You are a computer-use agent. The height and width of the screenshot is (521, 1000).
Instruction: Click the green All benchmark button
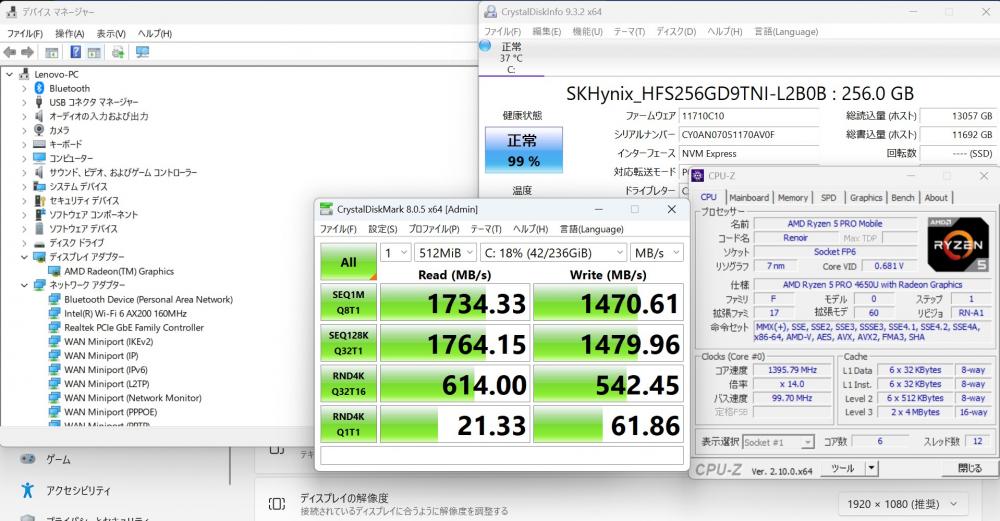[348, 262]
